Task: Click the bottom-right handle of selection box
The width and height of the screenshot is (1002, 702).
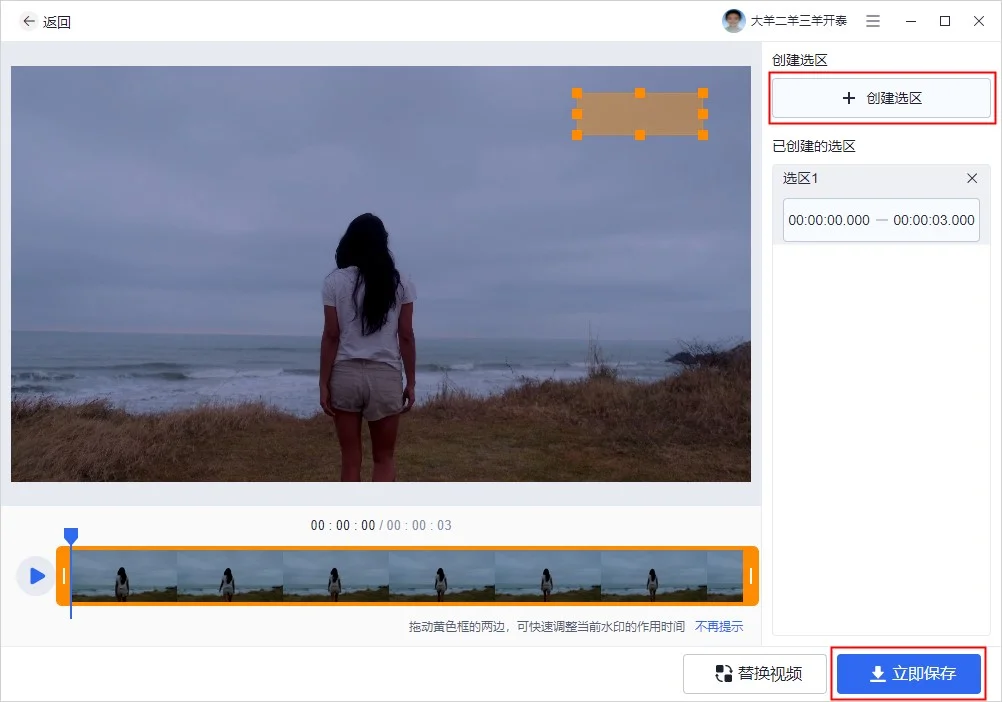Action: coord(703,135)
